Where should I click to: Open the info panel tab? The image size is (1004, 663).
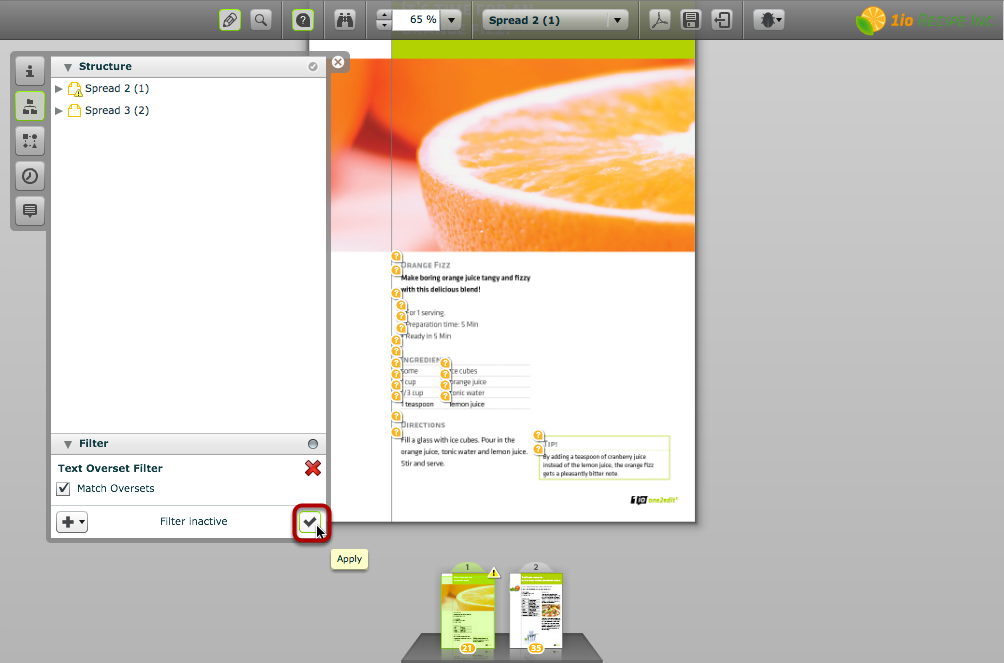coord(30,72)
